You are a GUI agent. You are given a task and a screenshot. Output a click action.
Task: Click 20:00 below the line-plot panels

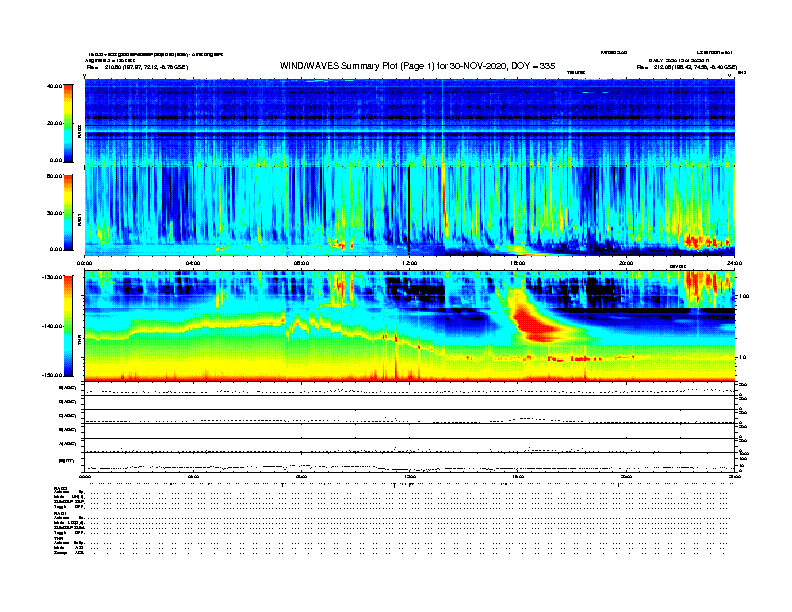click(626, 476)
